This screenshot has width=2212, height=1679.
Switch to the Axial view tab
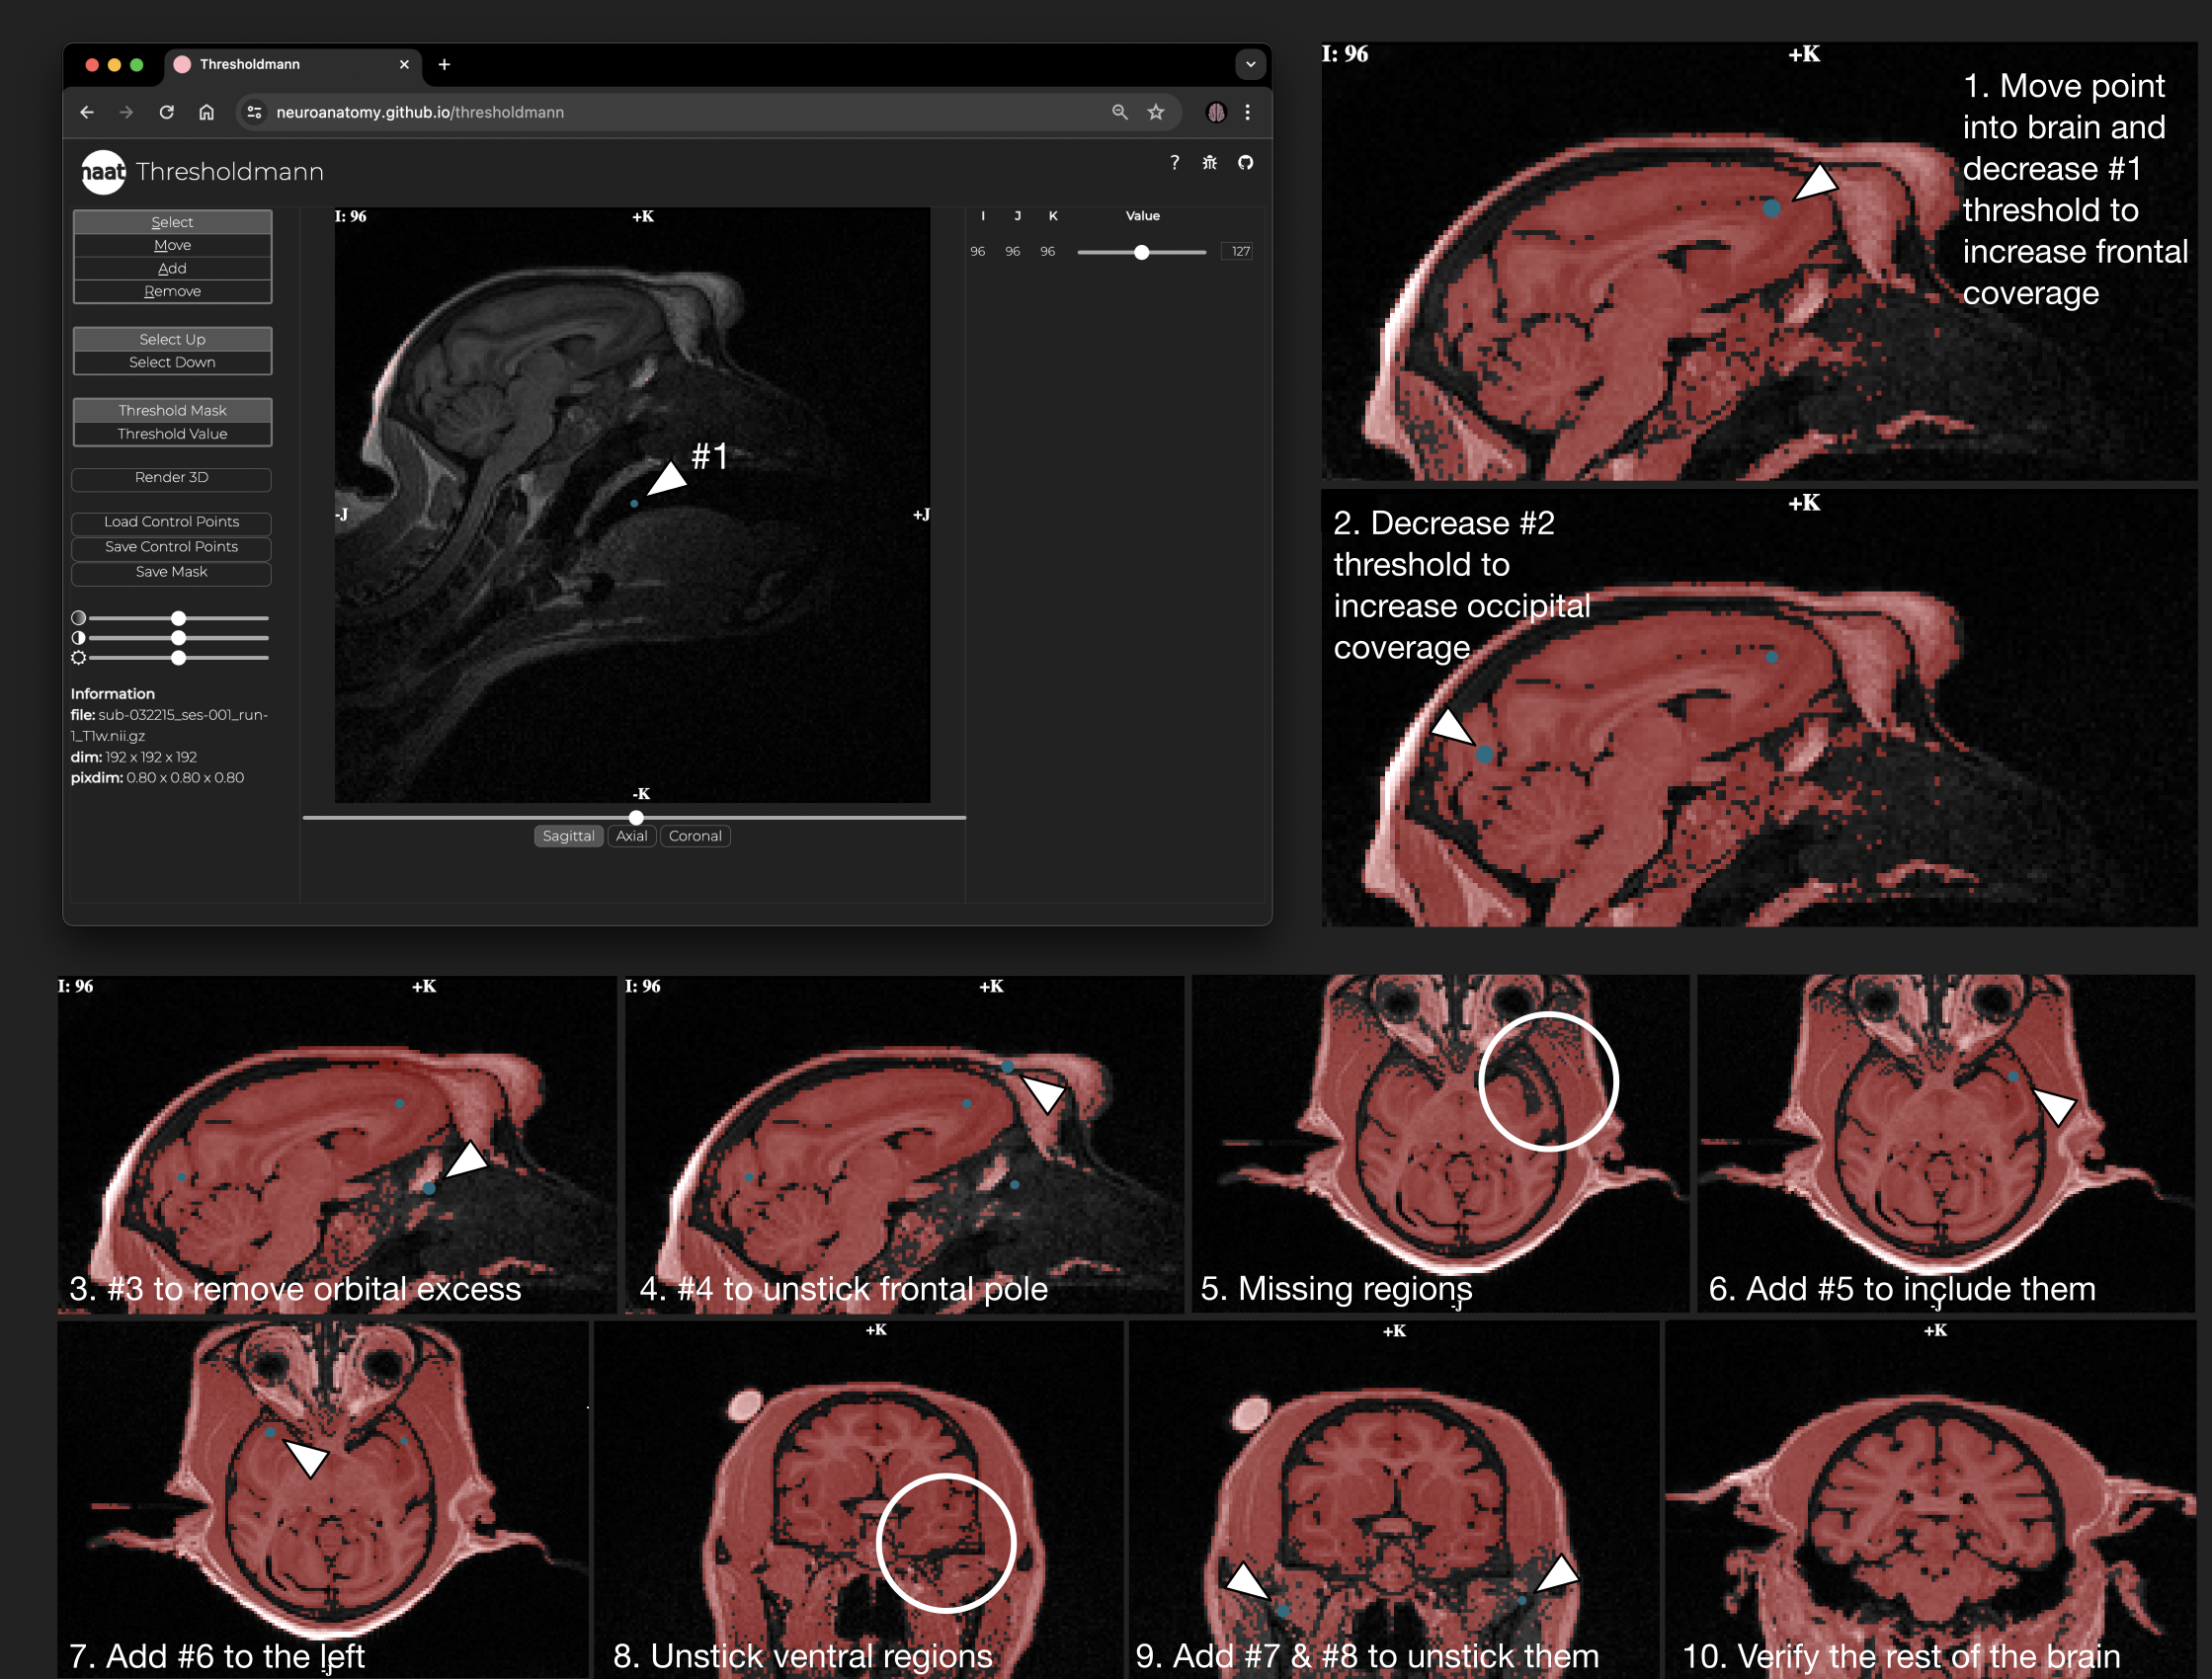click(x=631, y=836)
